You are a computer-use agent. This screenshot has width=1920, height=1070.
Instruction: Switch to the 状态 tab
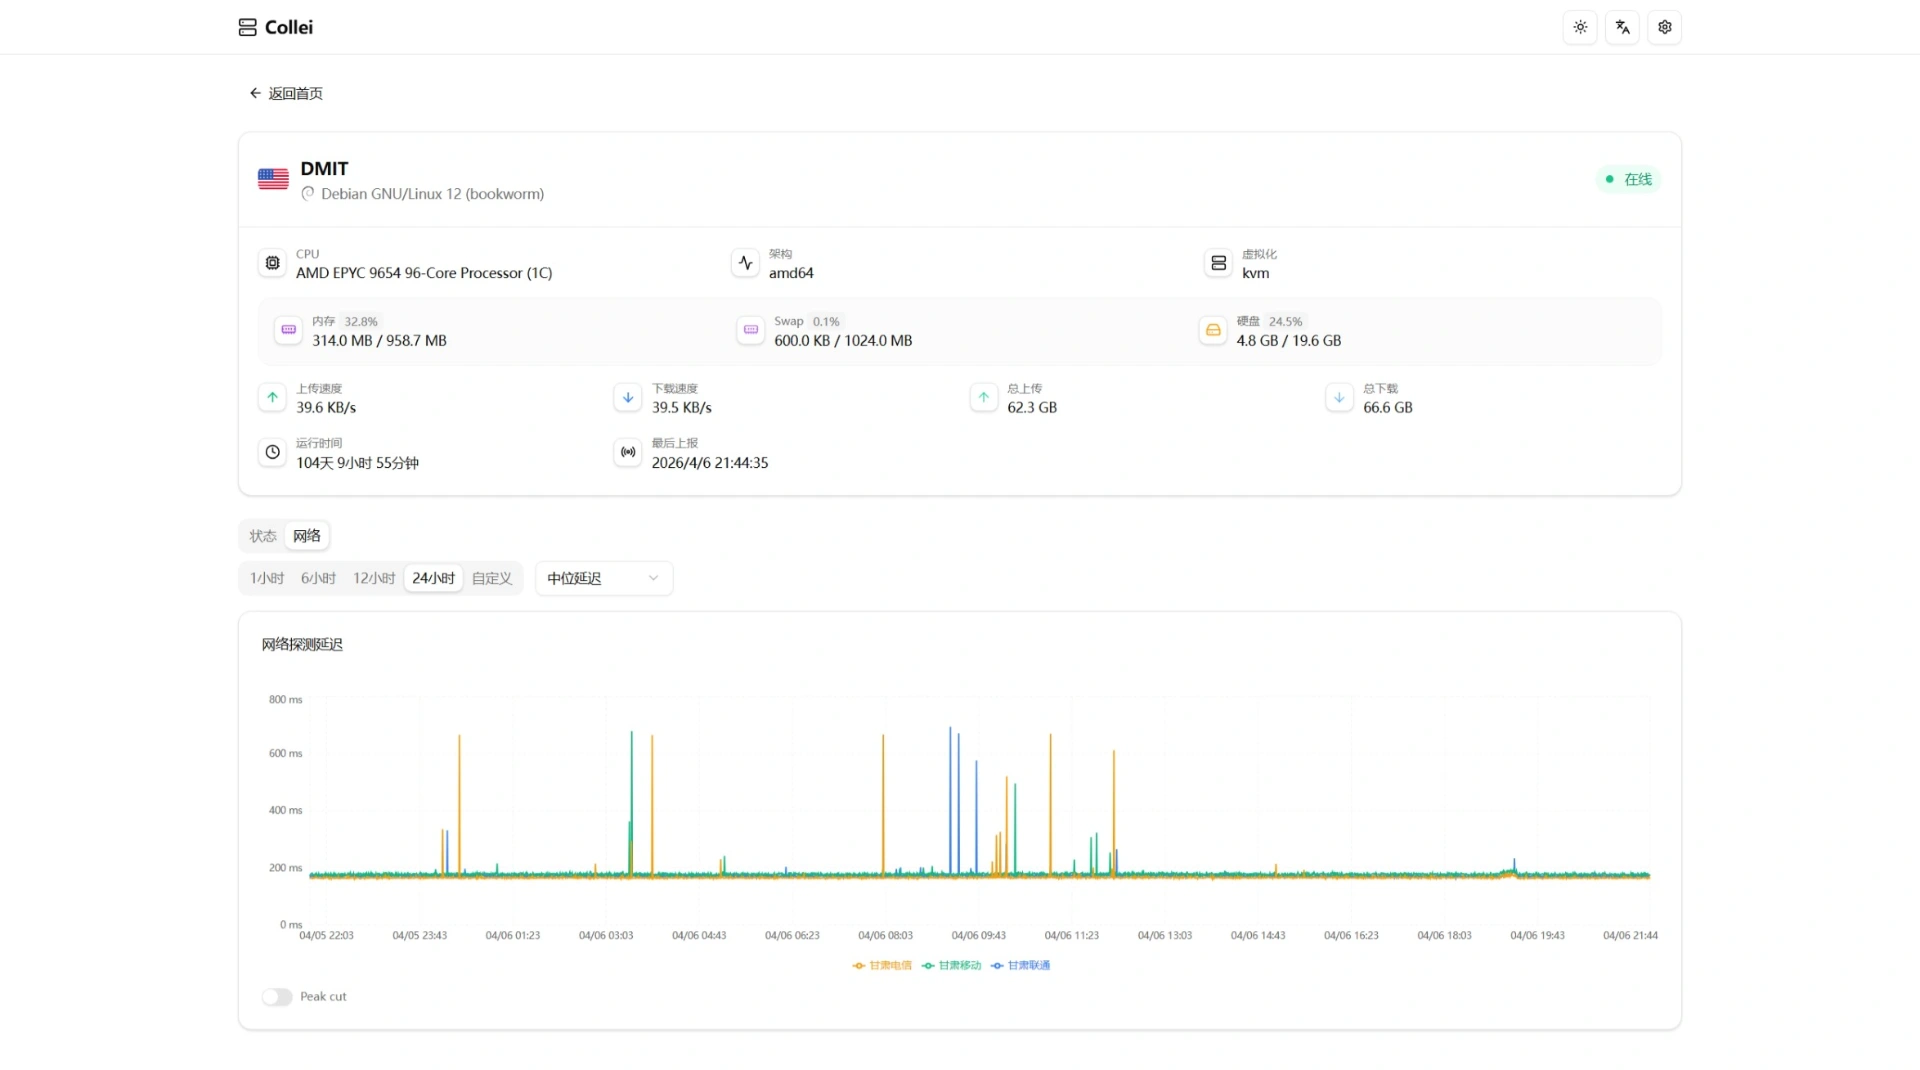[263, 537]
